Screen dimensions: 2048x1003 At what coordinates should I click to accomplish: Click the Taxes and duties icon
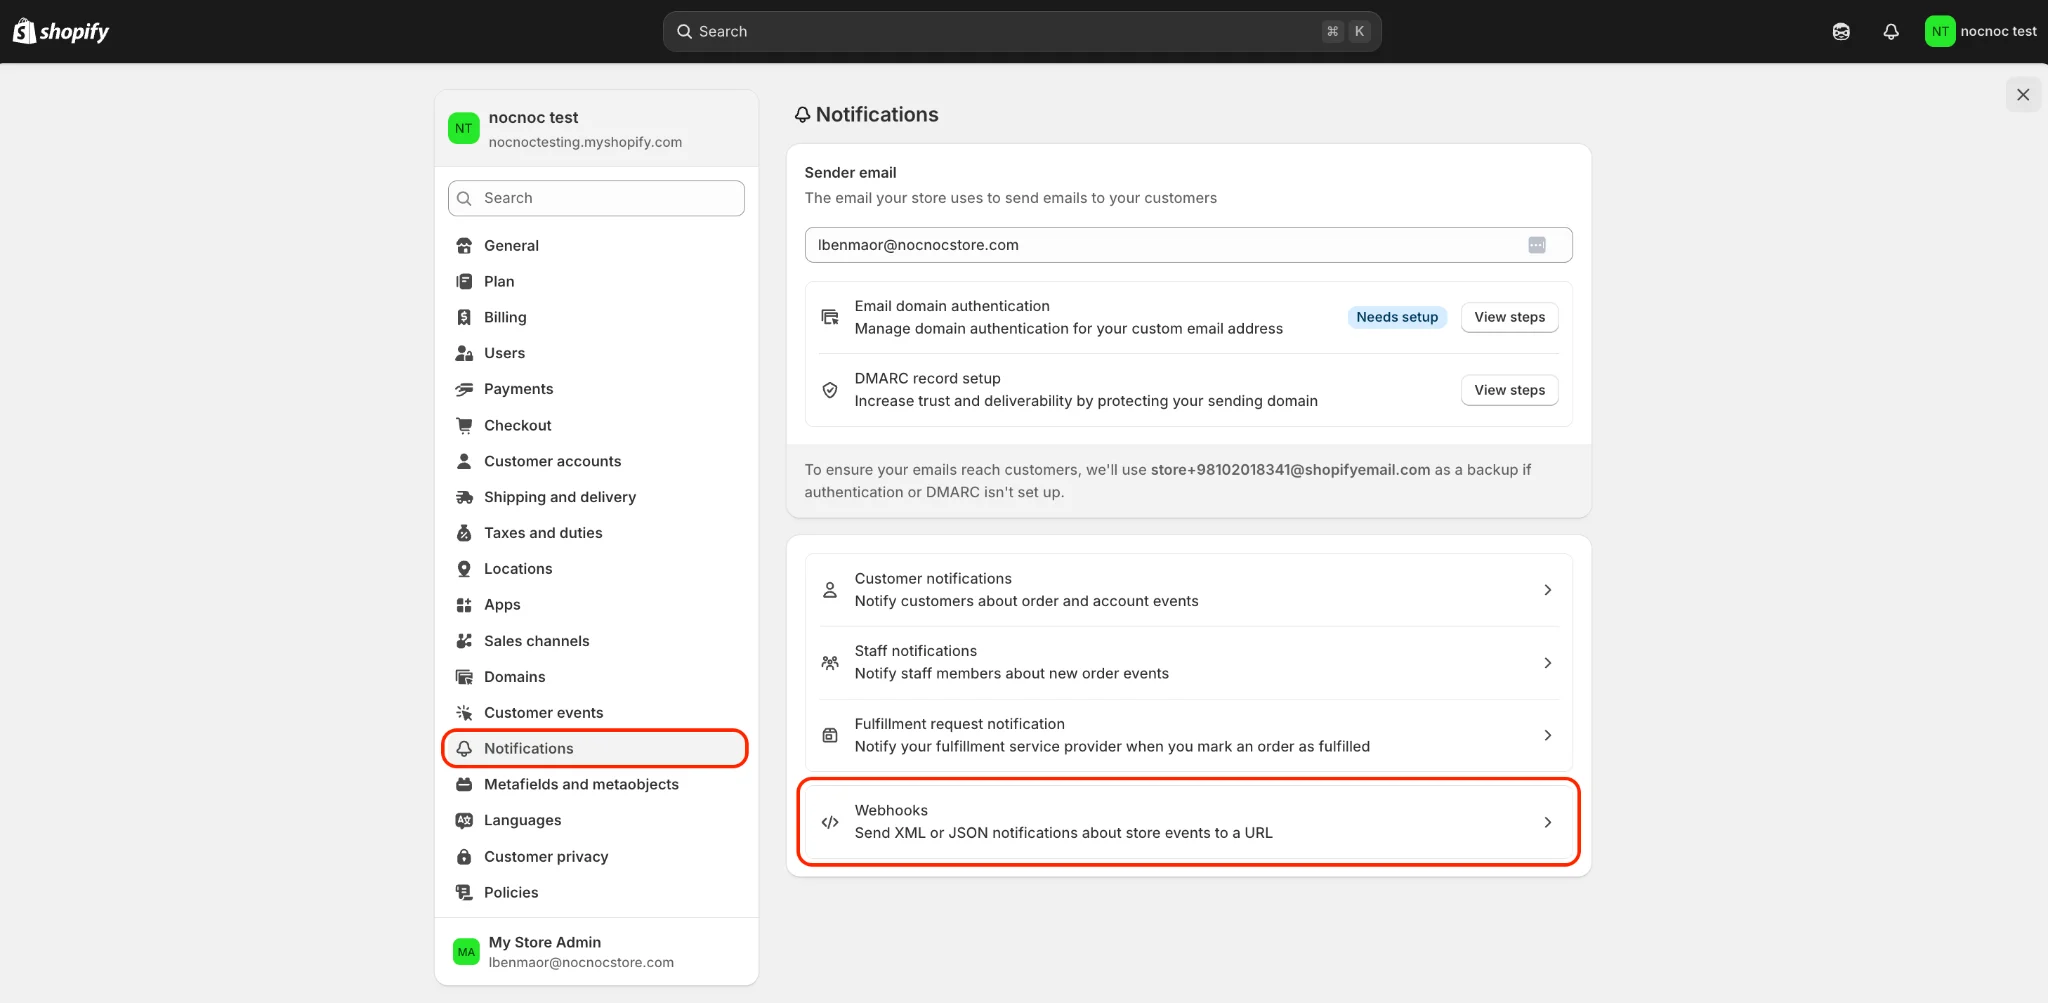[464, 533]
